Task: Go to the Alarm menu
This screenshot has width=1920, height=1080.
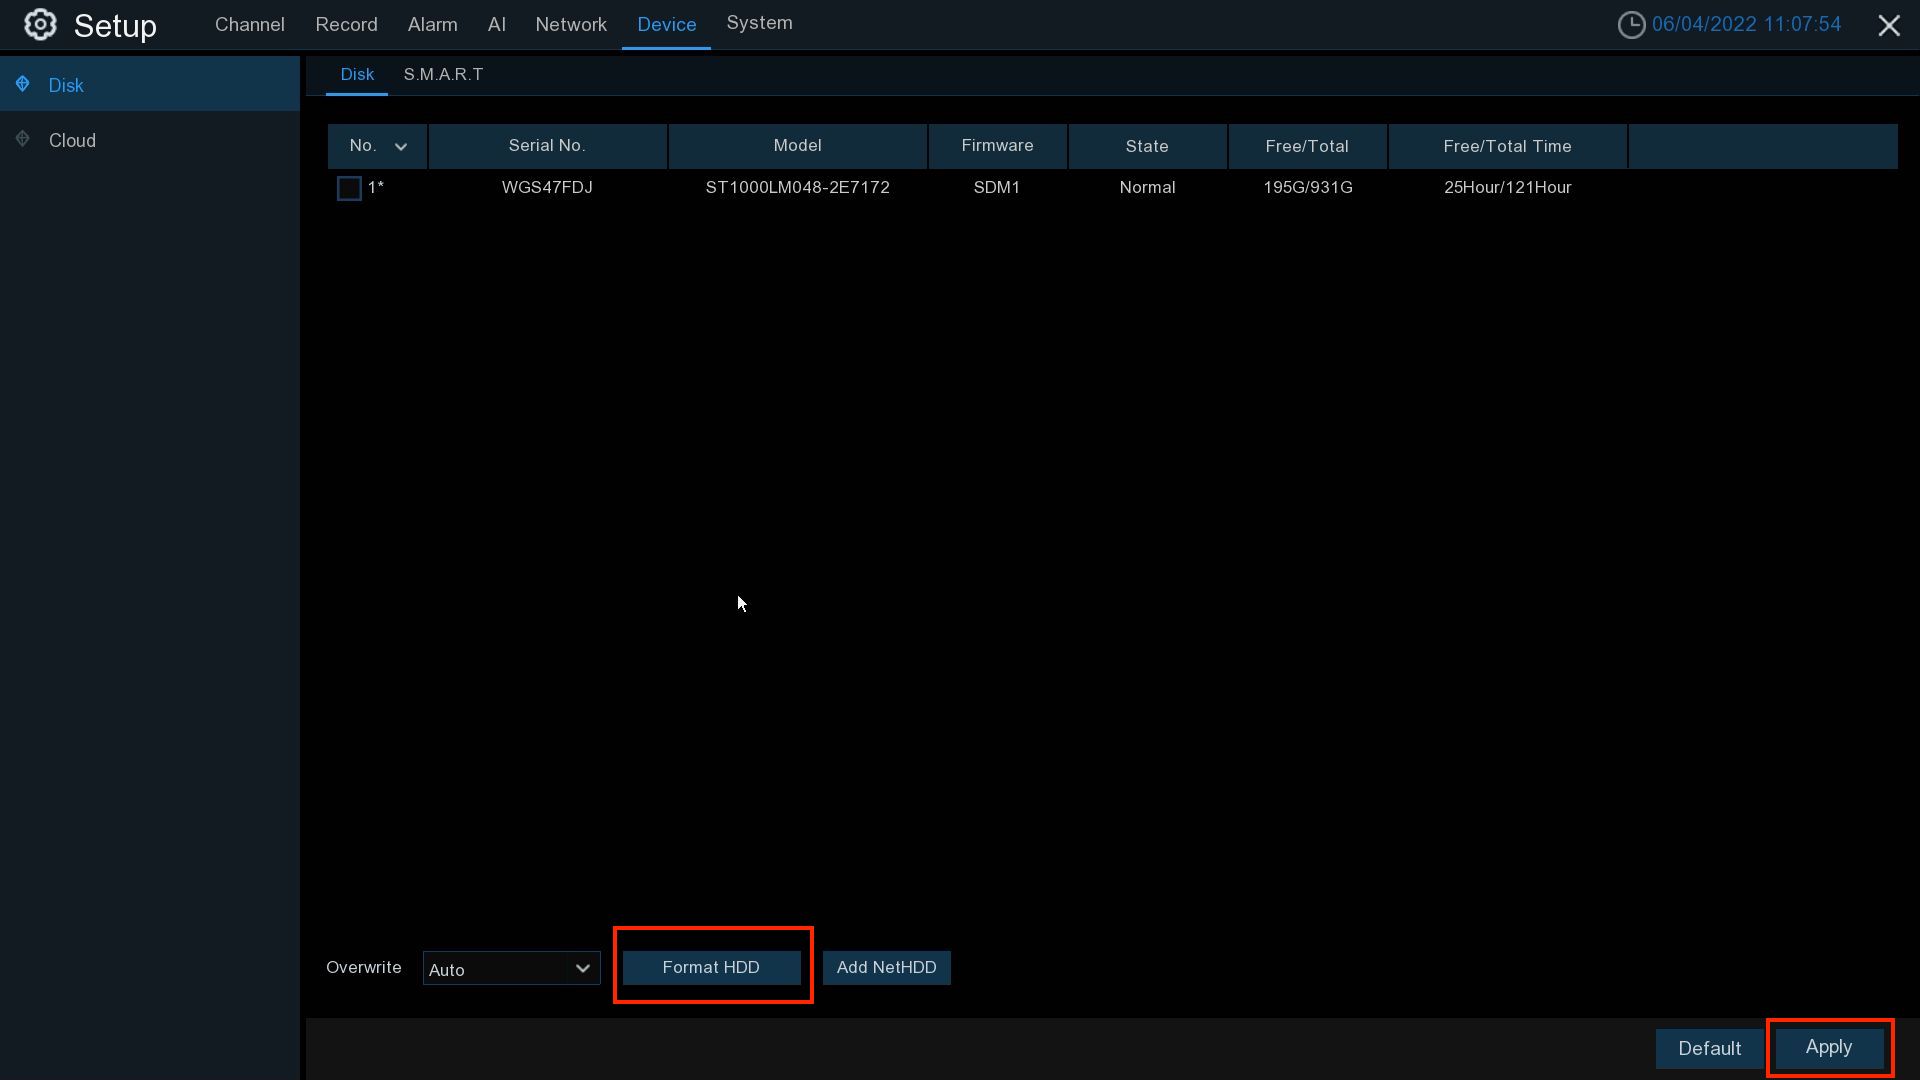Action: coord(432,25)
